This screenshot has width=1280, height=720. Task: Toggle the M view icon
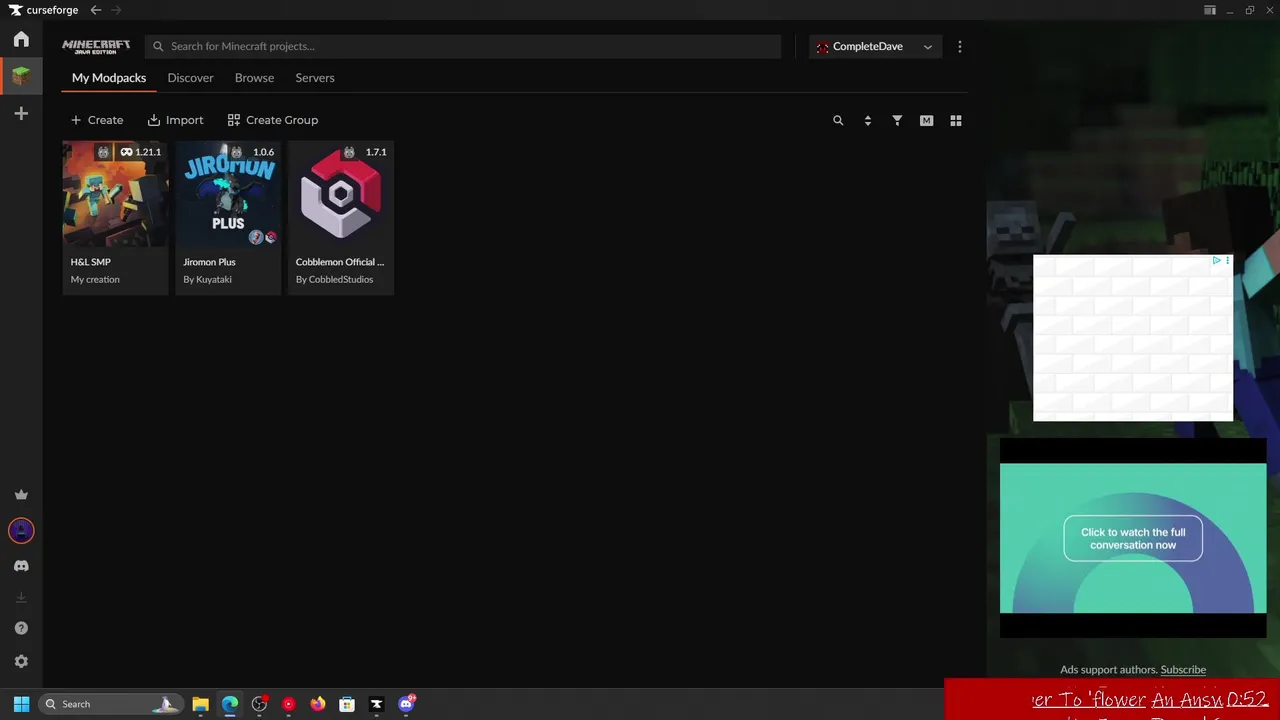[926, 120]
